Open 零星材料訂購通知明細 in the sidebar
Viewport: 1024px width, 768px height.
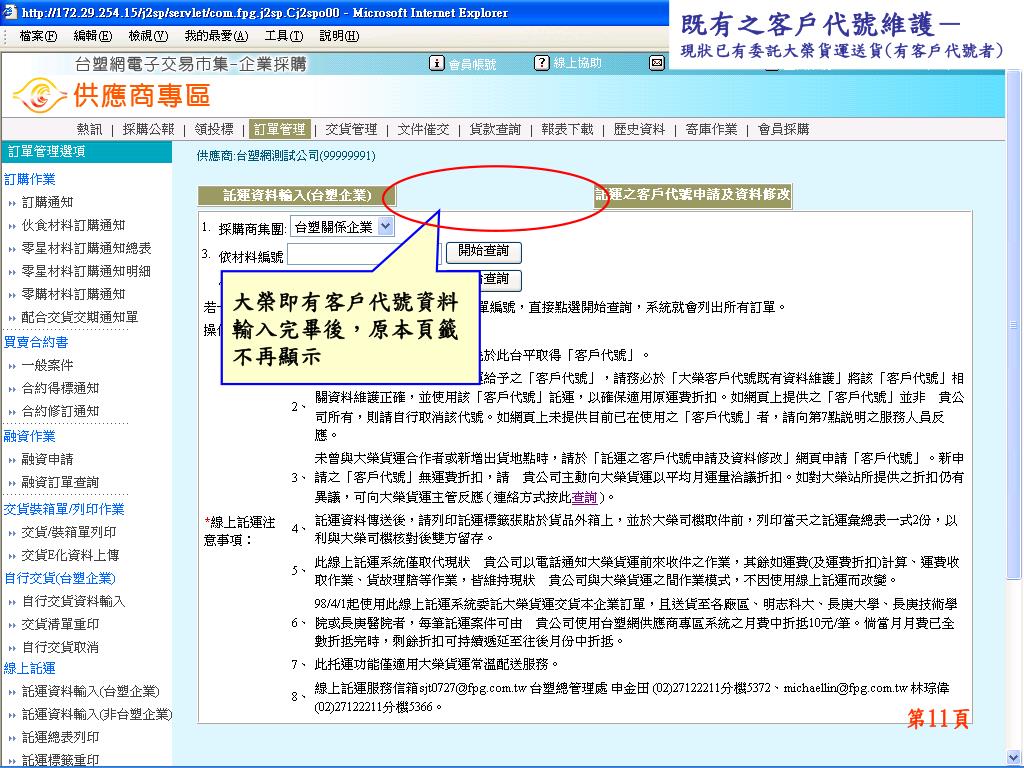pyautogui.click(x=86, y=271)
